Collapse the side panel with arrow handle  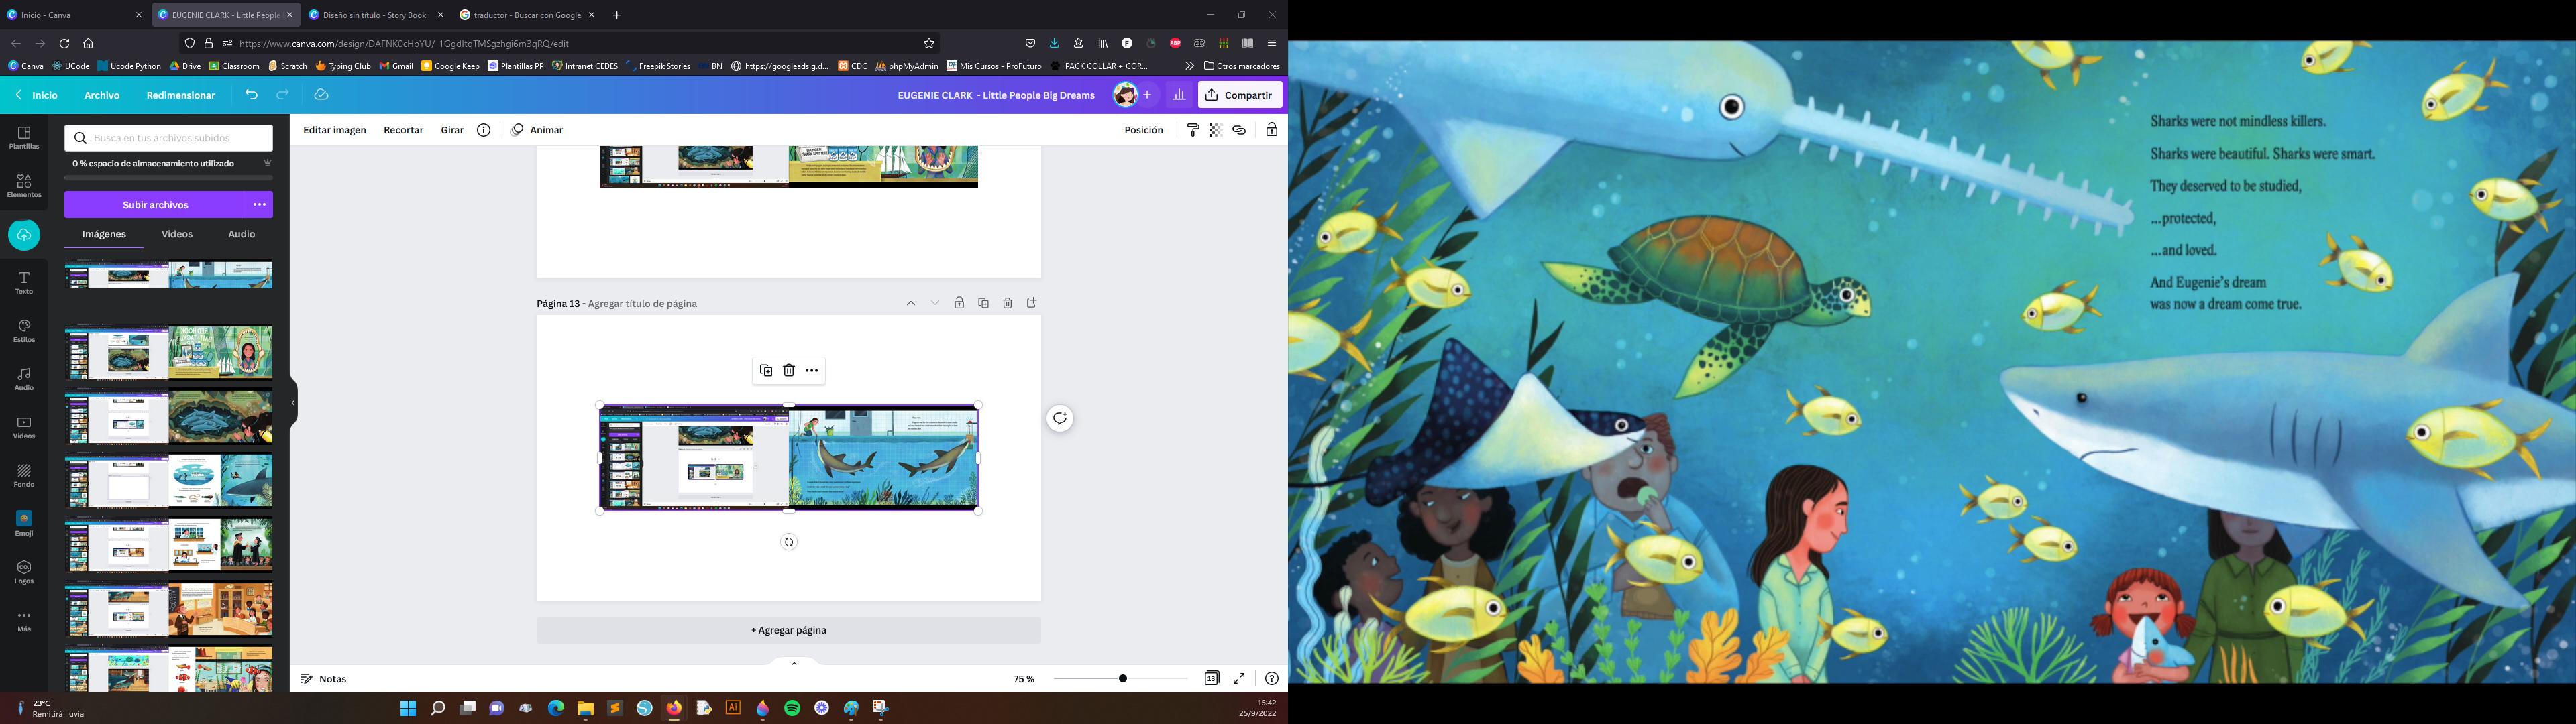click(x=293, y=403)
